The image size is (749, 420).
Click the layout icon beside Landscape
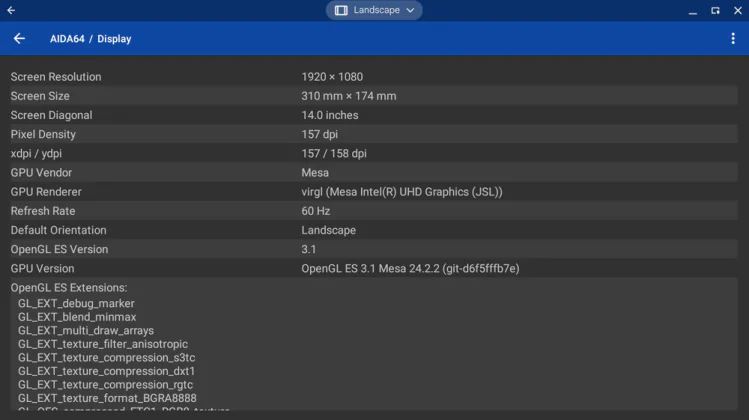coord(341,10)
